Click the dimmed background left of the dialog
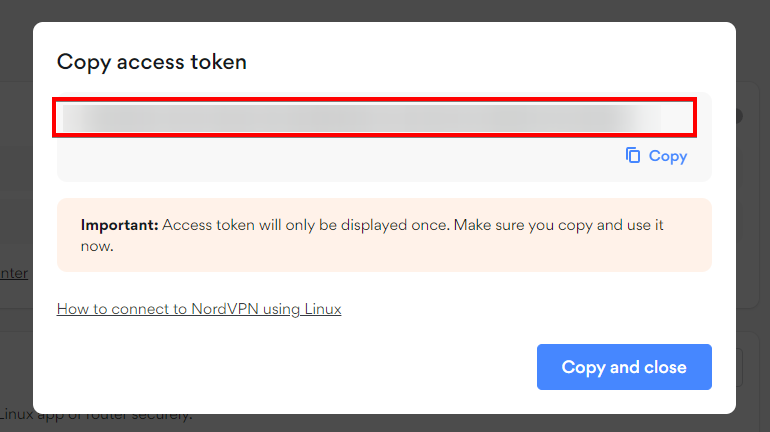This screenshot has width=770, height=432. (x=15, y=180)
